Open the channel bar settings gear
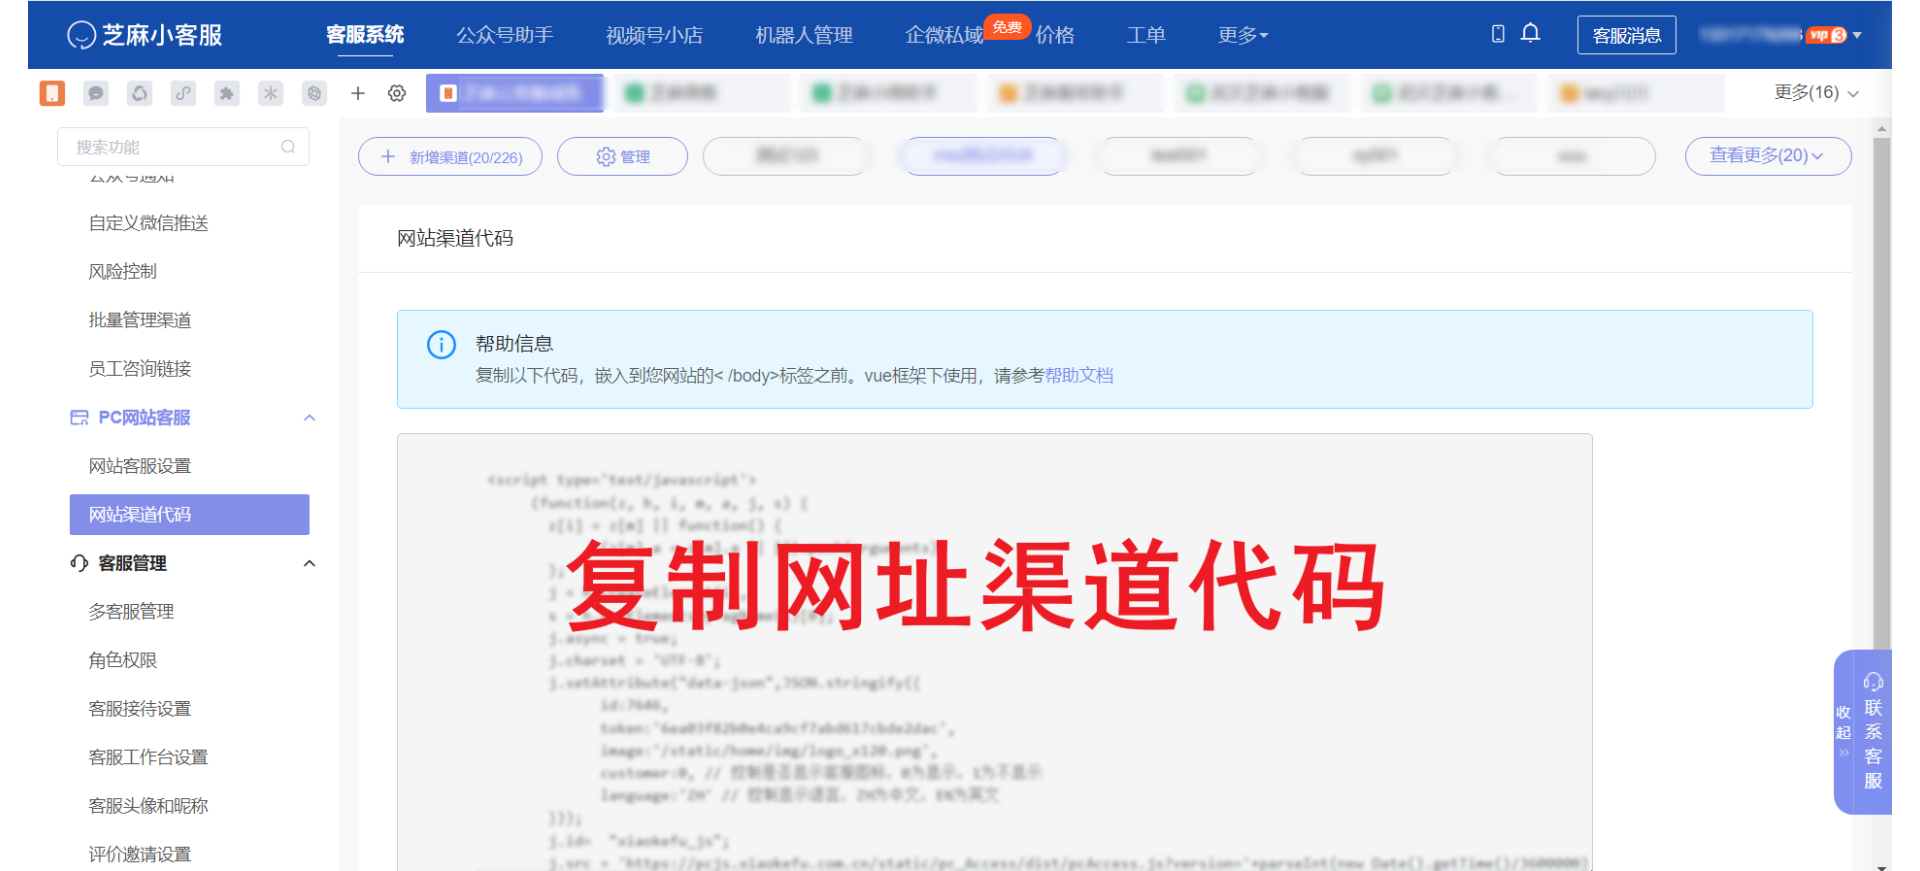 click(397, 93)
